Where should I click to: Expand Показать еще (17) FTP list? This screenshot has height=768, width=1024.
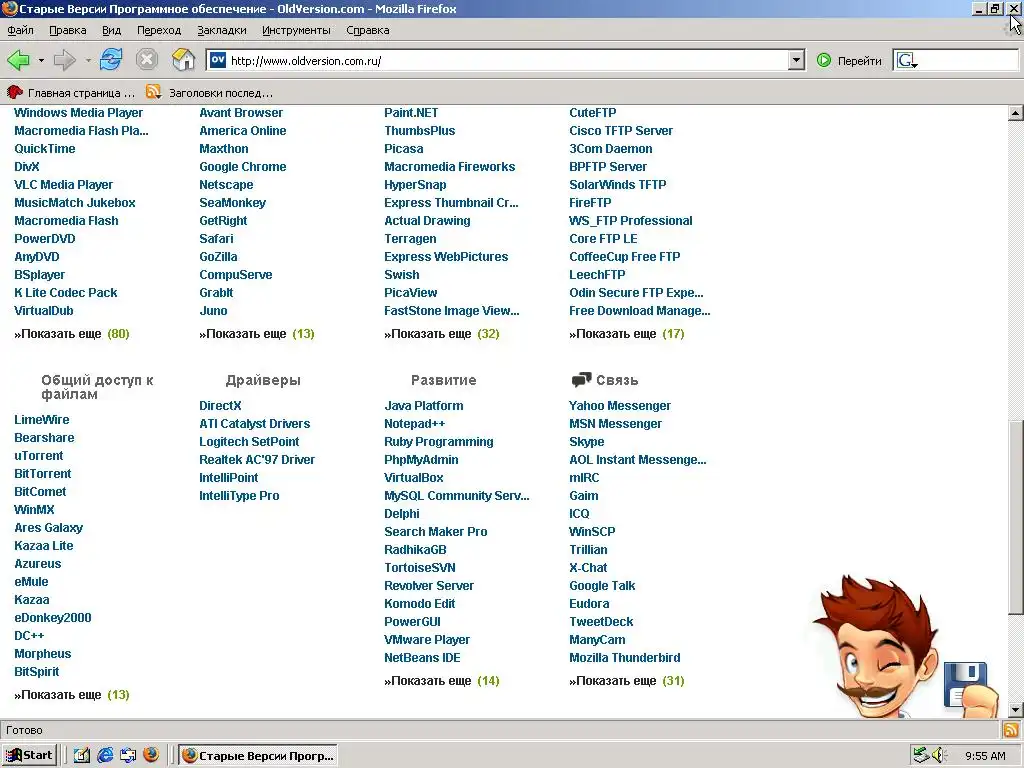point(626,334)
